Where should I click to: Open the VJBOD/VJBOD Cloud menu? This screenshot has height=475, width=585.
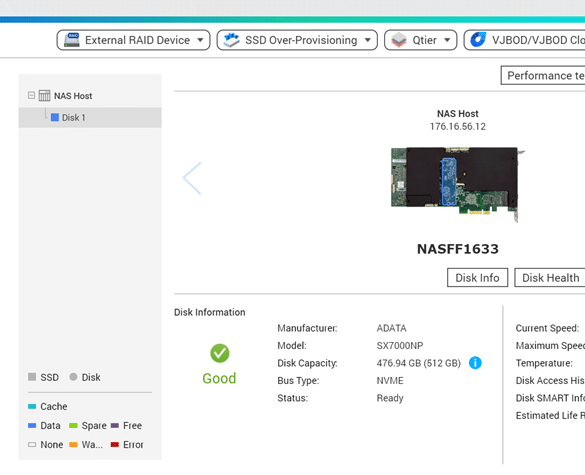pyautogui.click(x=525, y=40)
